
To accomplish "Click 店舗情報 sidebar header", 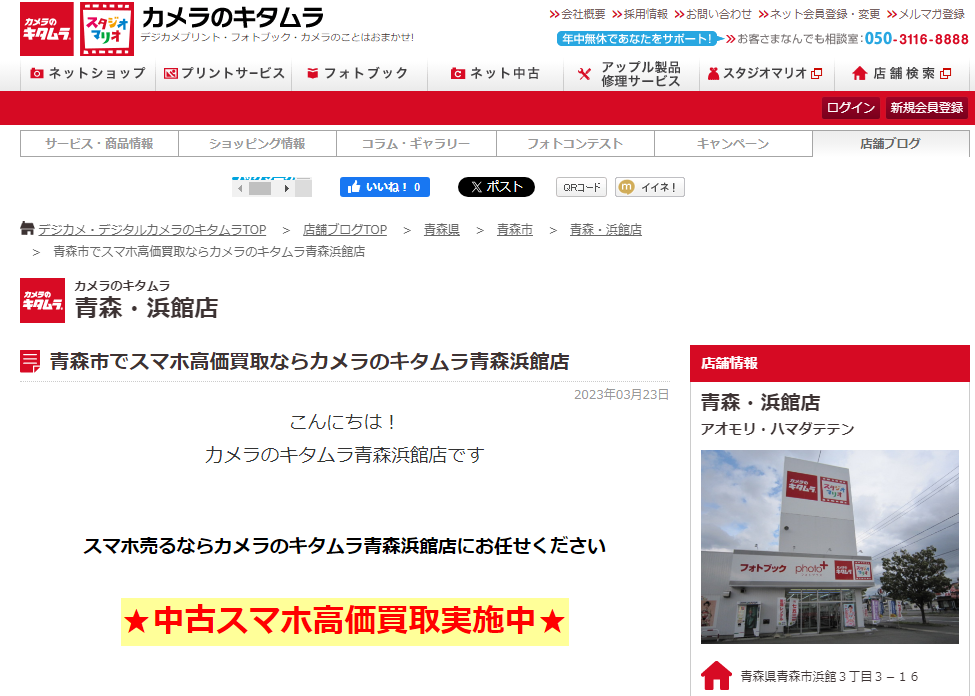I will (x=829, y=363).
